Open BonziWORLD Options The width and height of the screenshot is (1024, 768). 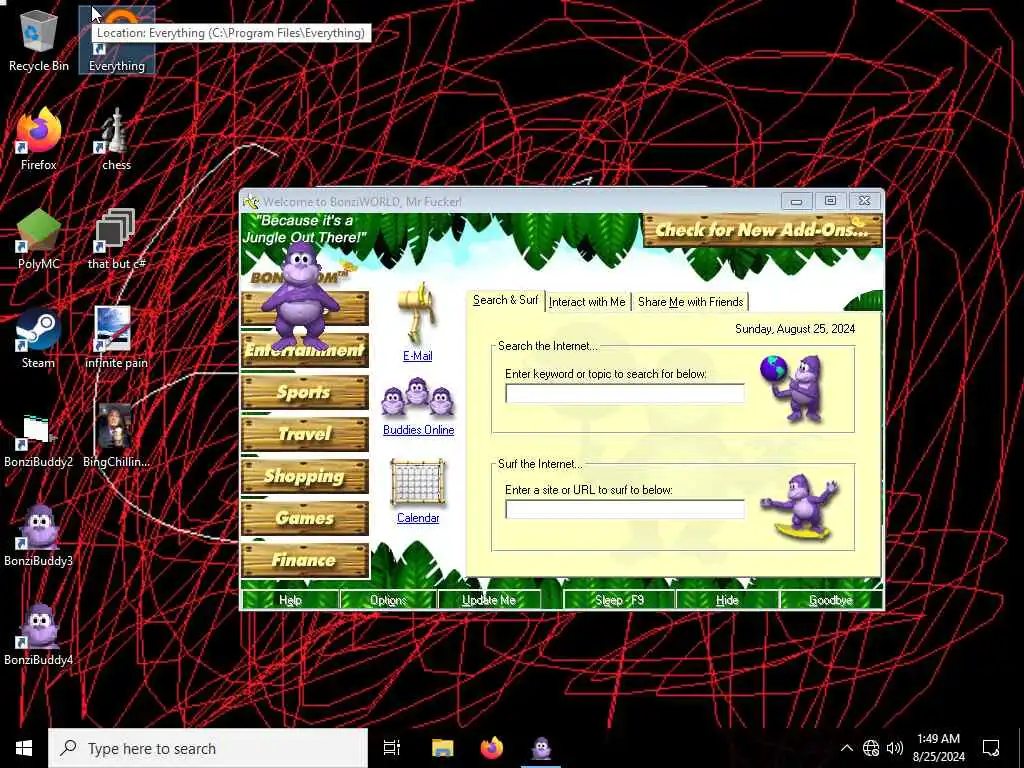388,600
